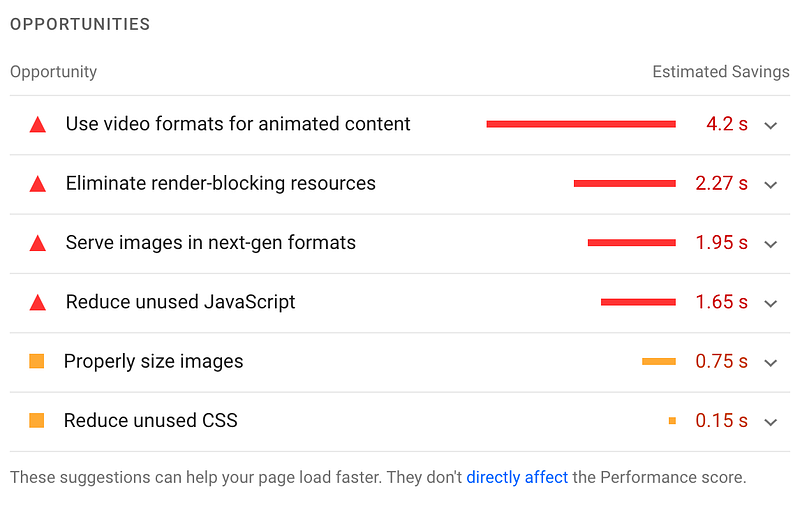
Task: Expand Reduce unused CSS chevron
Action: click(x=770, y=421)
